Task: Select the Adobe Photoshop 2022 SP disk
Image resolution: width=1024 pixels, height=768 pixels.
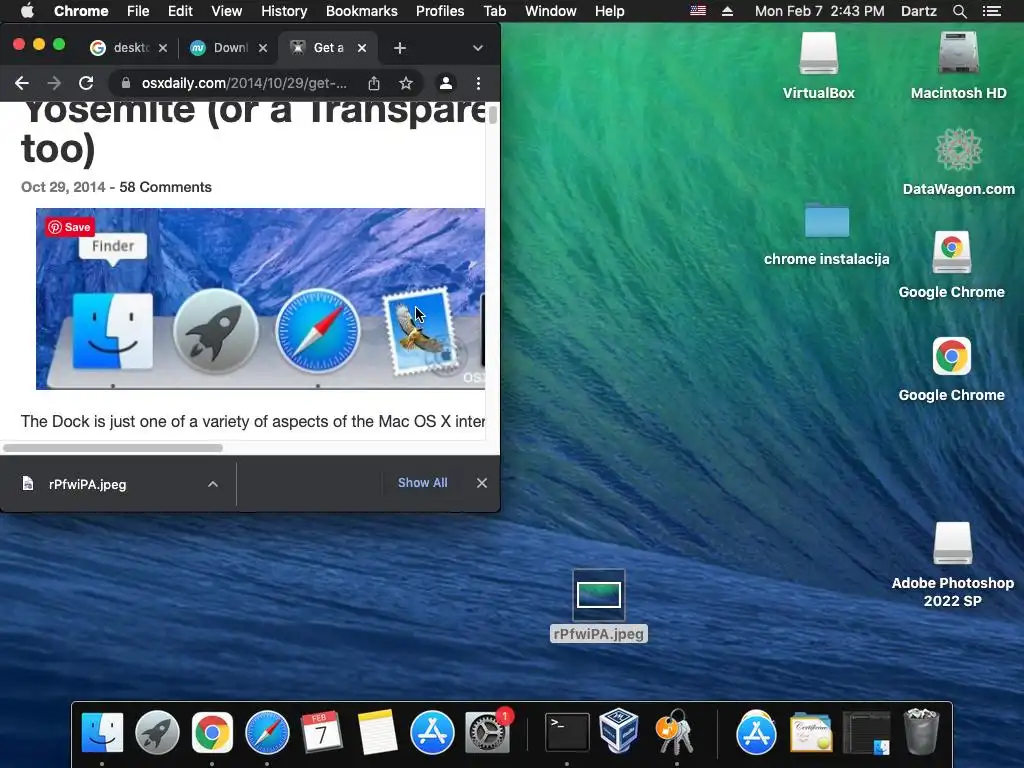Action: [x=952, y=565]
